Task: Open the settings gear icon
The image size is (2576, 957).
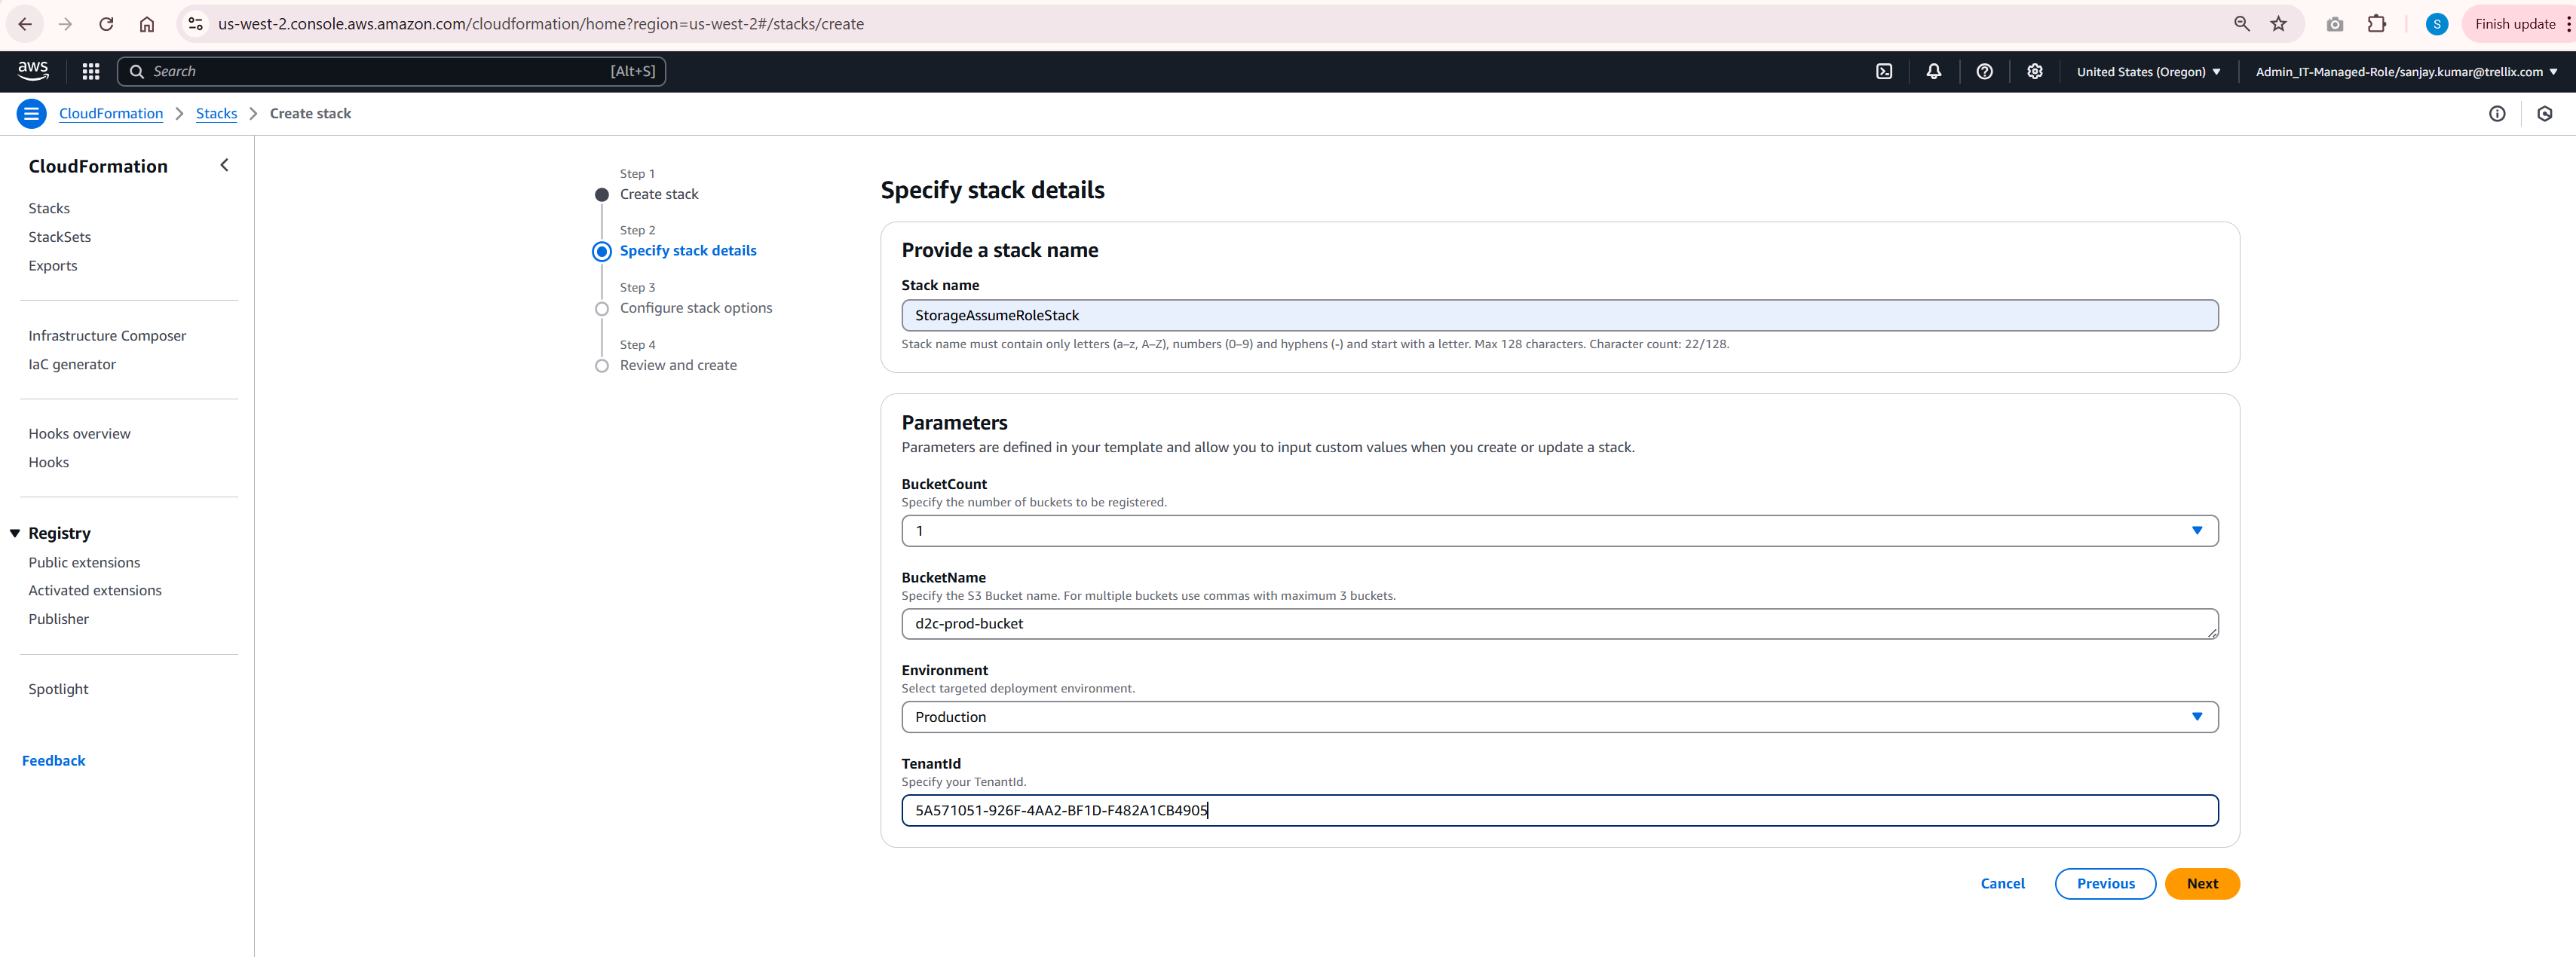Action: tap(2034, 71)
